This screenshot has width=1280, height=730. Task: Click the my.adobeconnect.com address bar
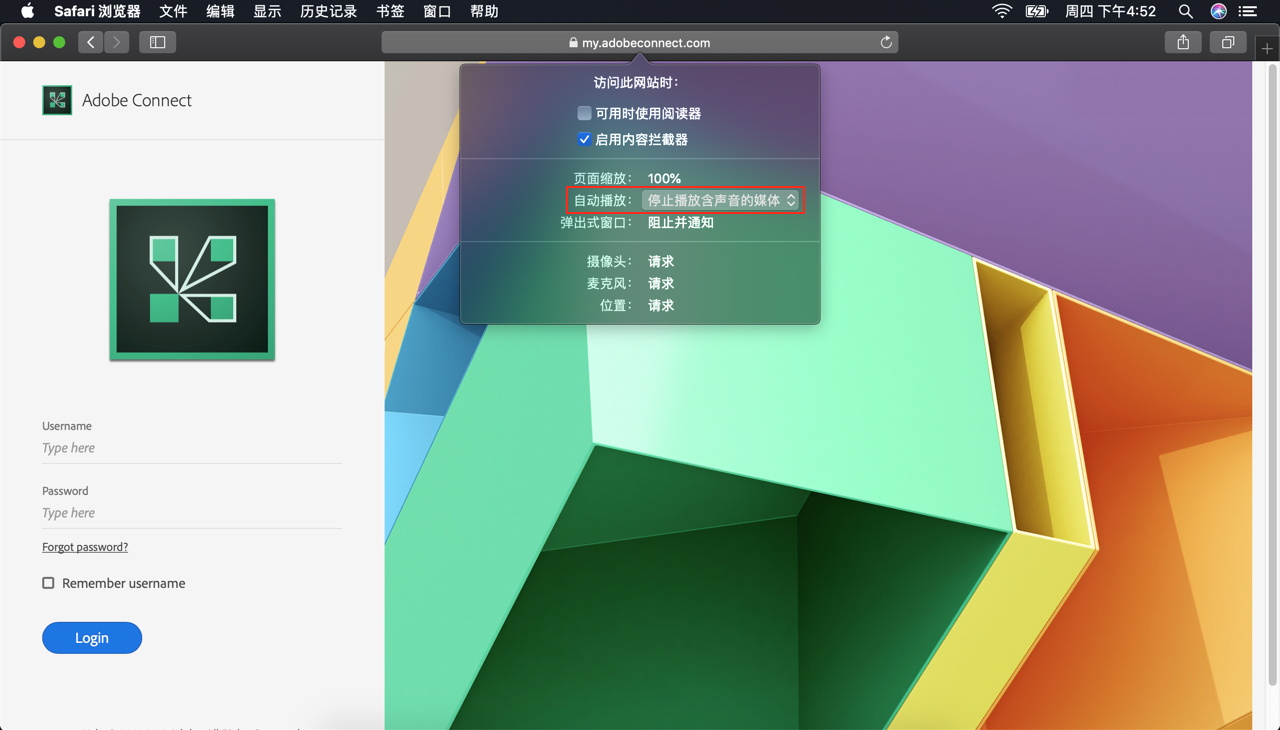[640, 42]
